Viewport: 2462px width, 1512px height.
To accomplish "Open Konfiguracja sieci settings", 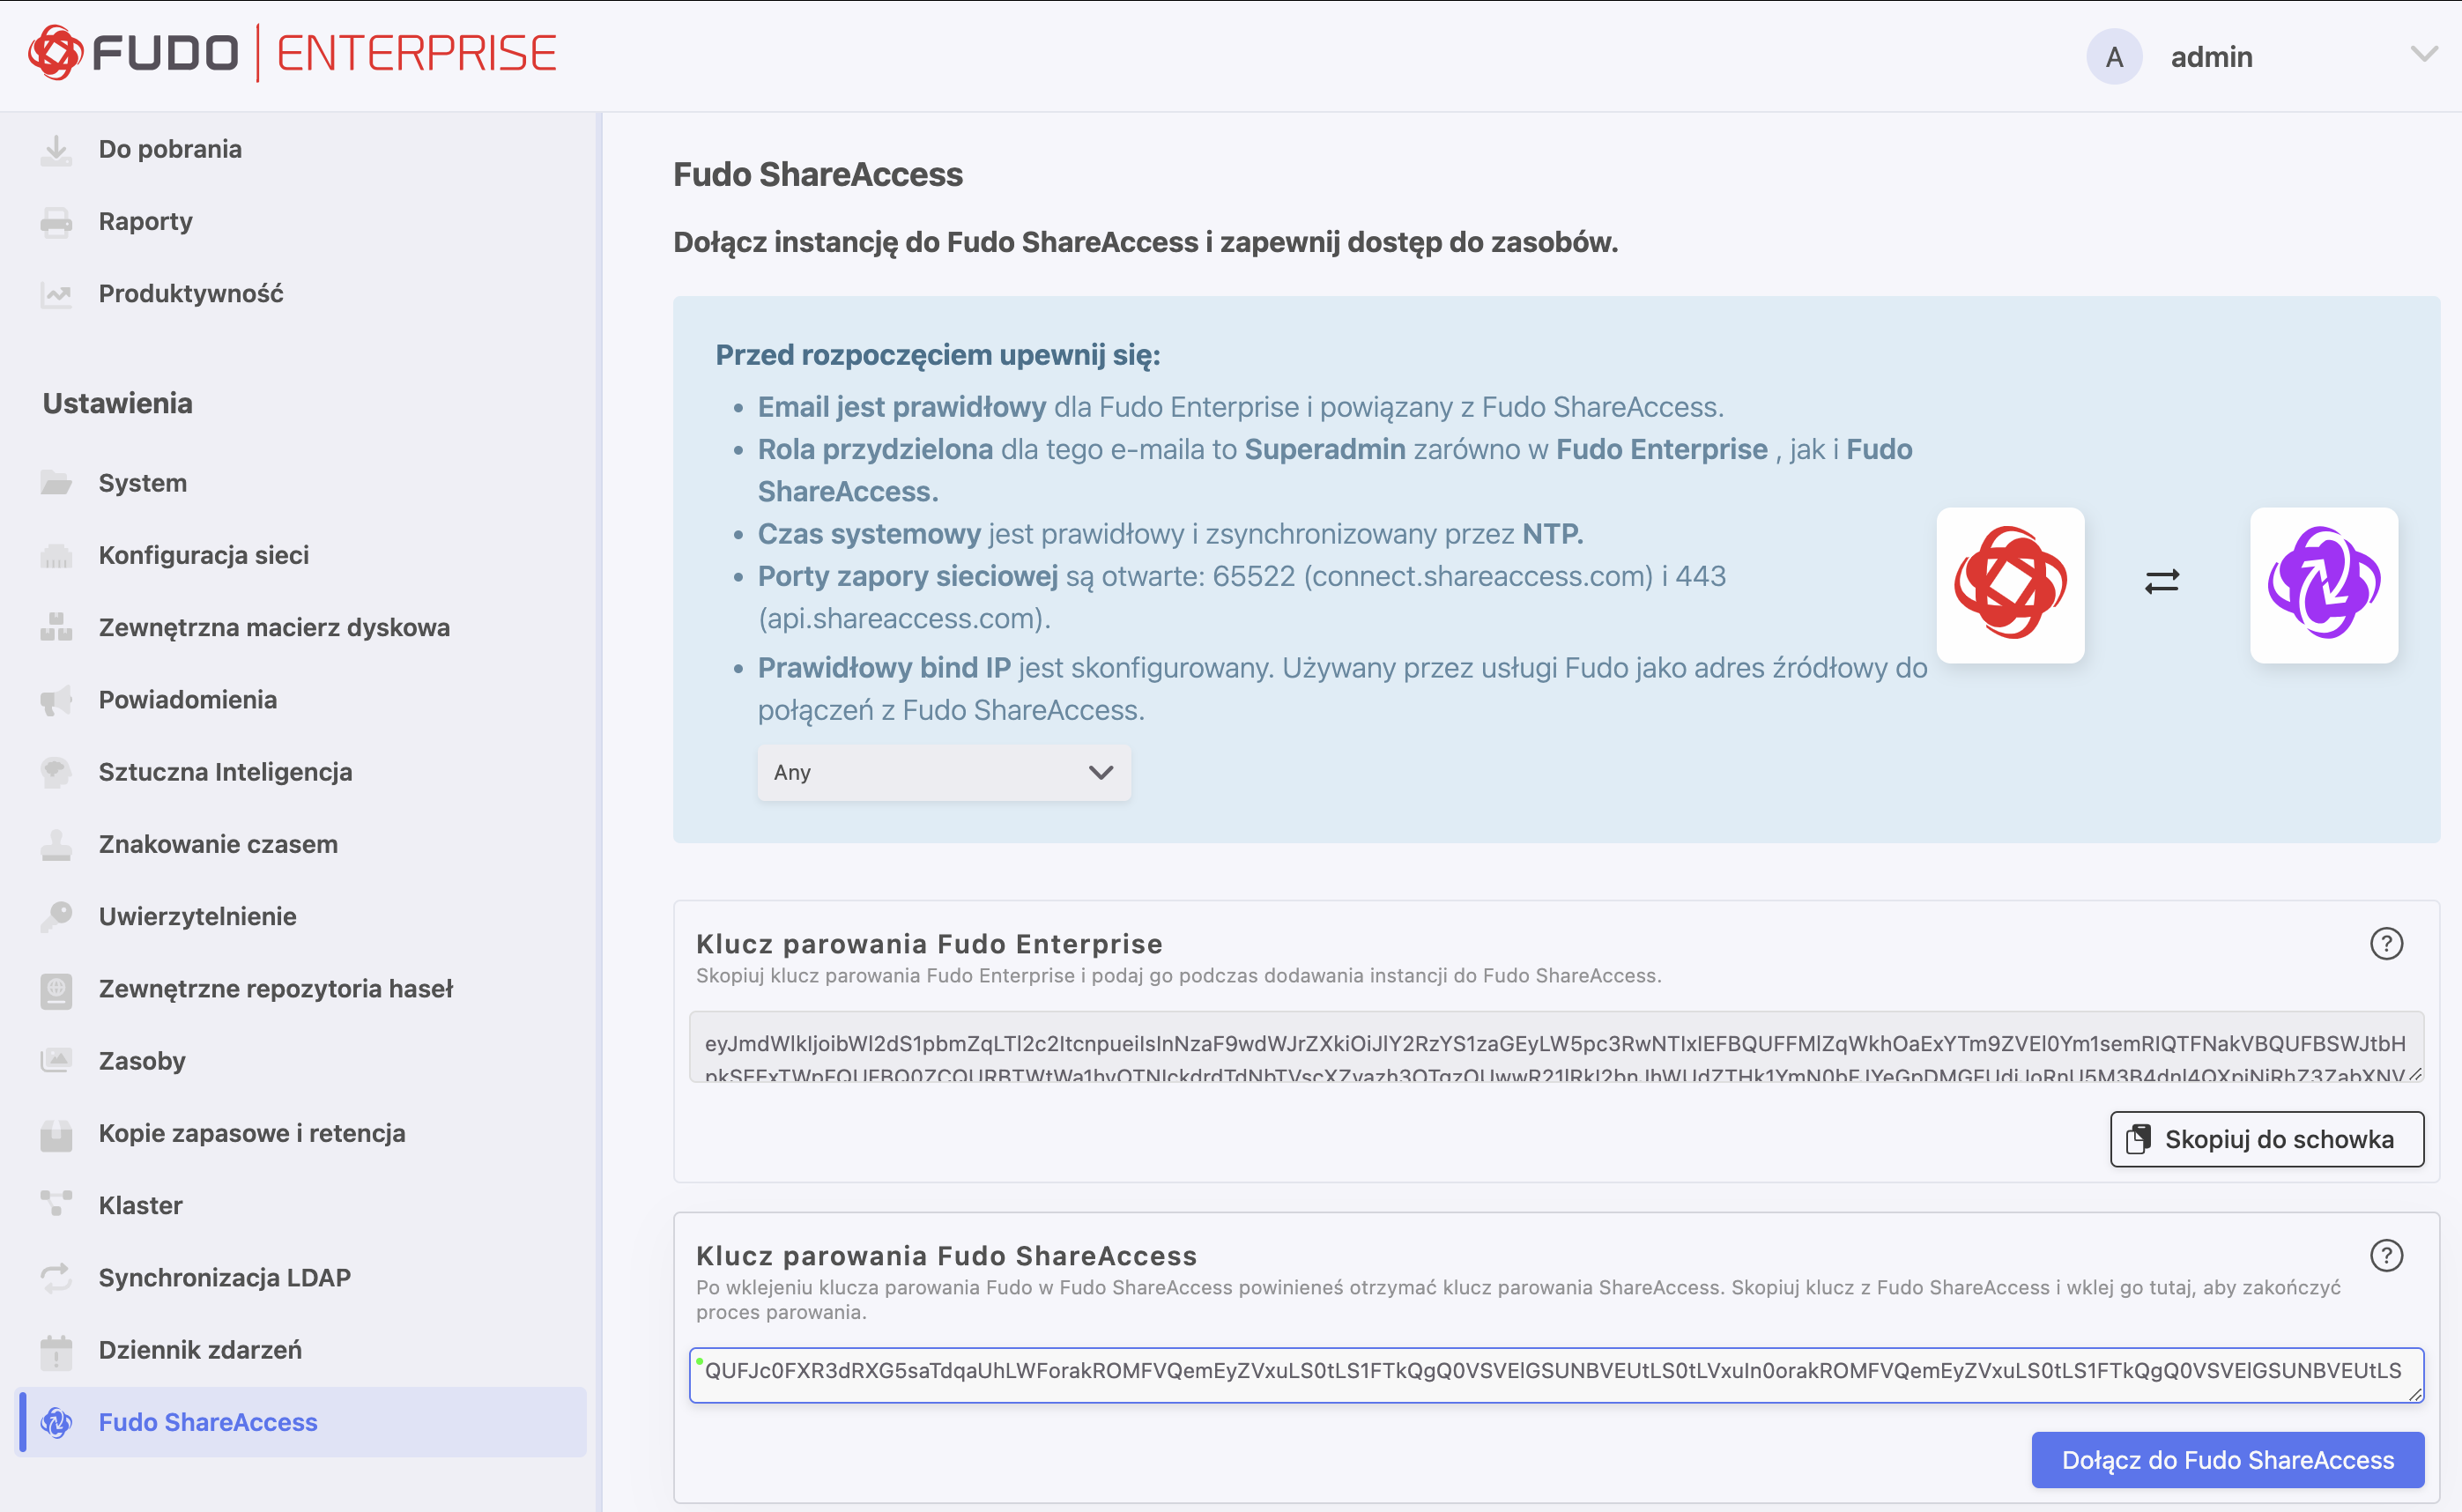I will [x=204, y=555].
